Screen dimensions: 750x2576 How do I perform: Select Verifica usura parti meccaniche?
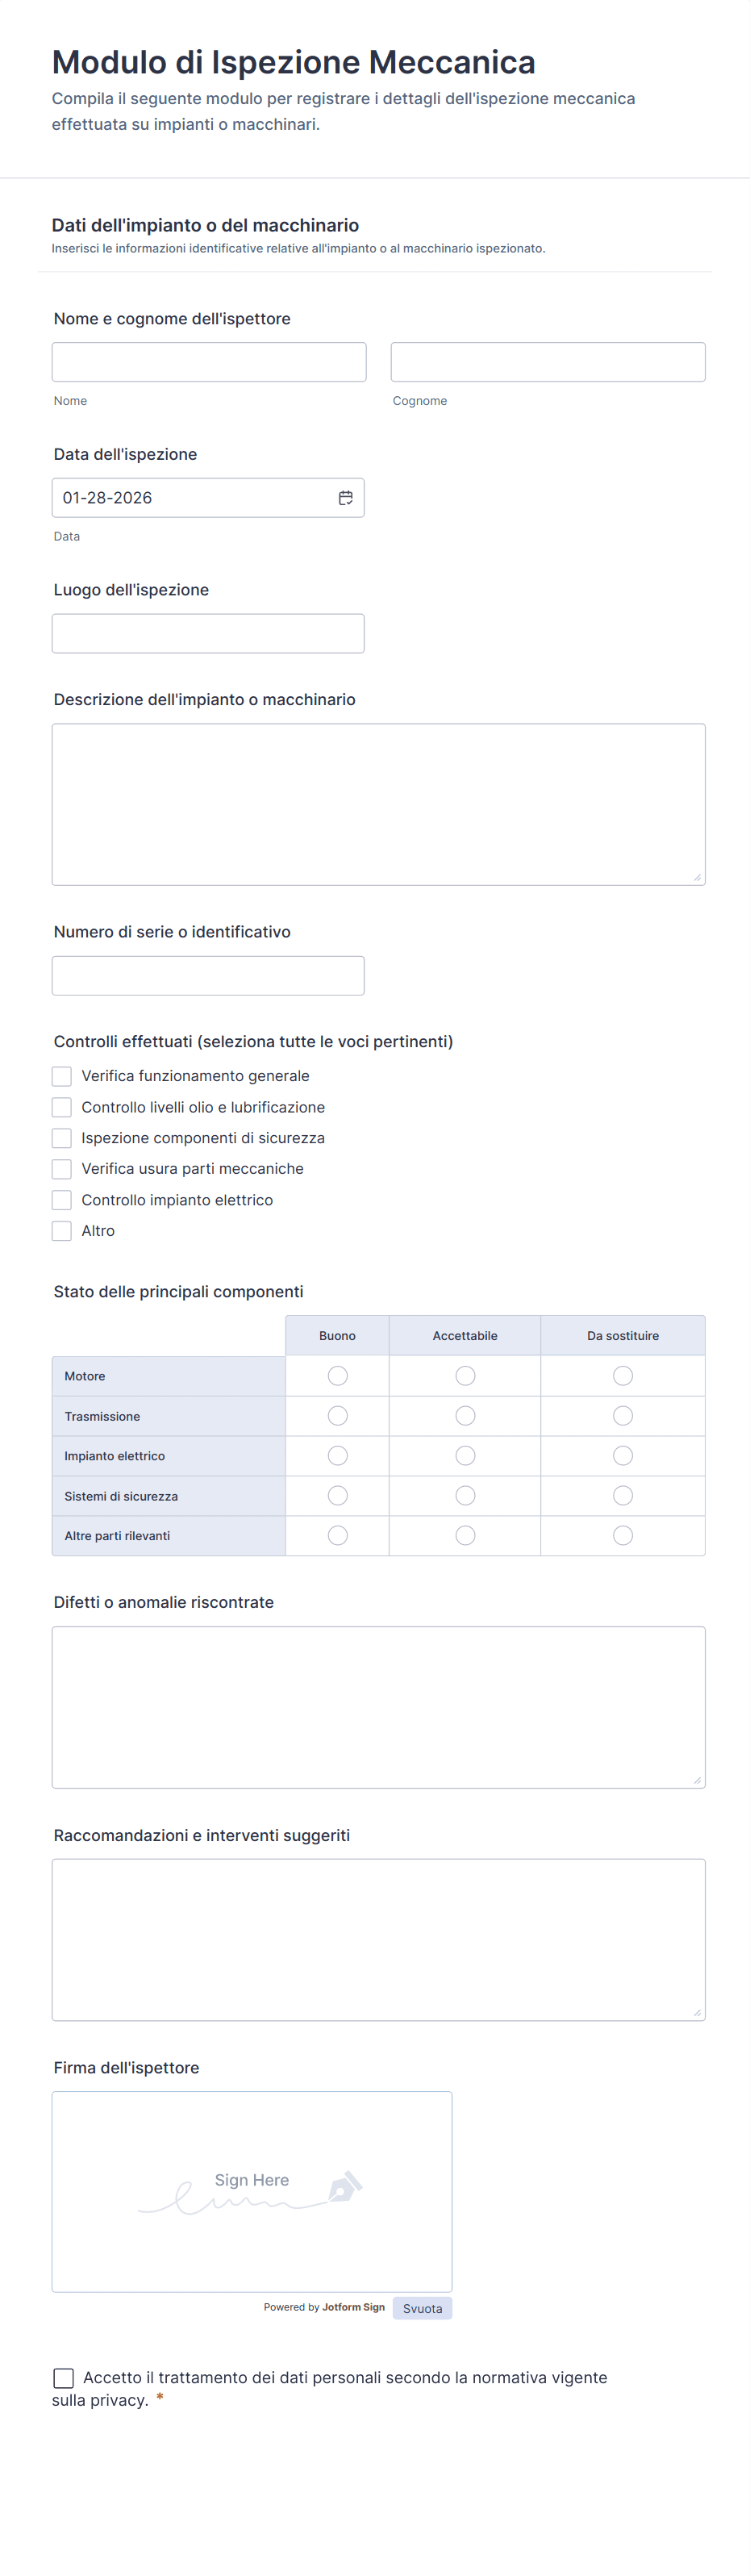pos(62,1169)
